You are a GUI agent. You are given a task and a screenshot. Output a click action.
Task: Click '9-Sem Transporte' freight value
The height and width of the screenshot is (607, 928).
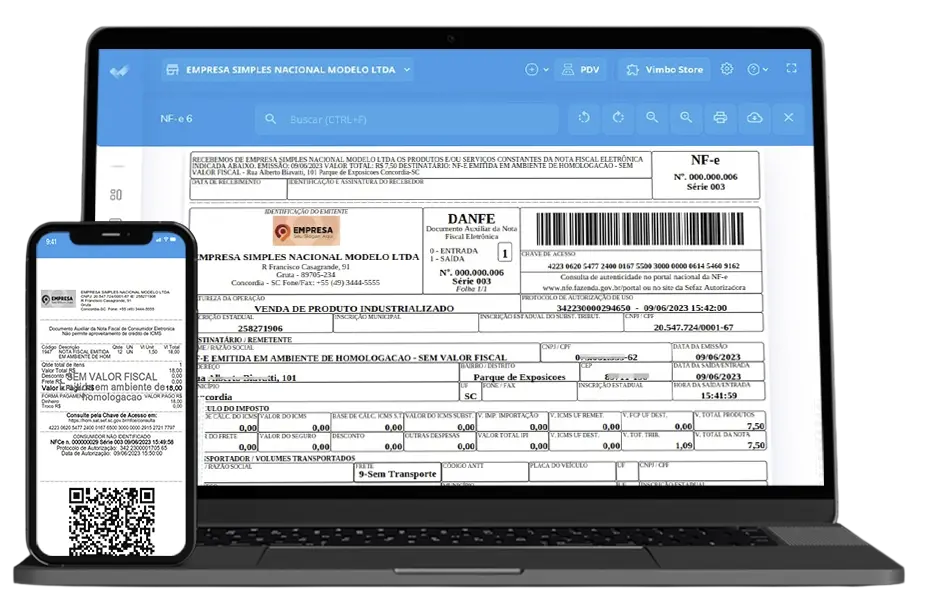point(398,474)
